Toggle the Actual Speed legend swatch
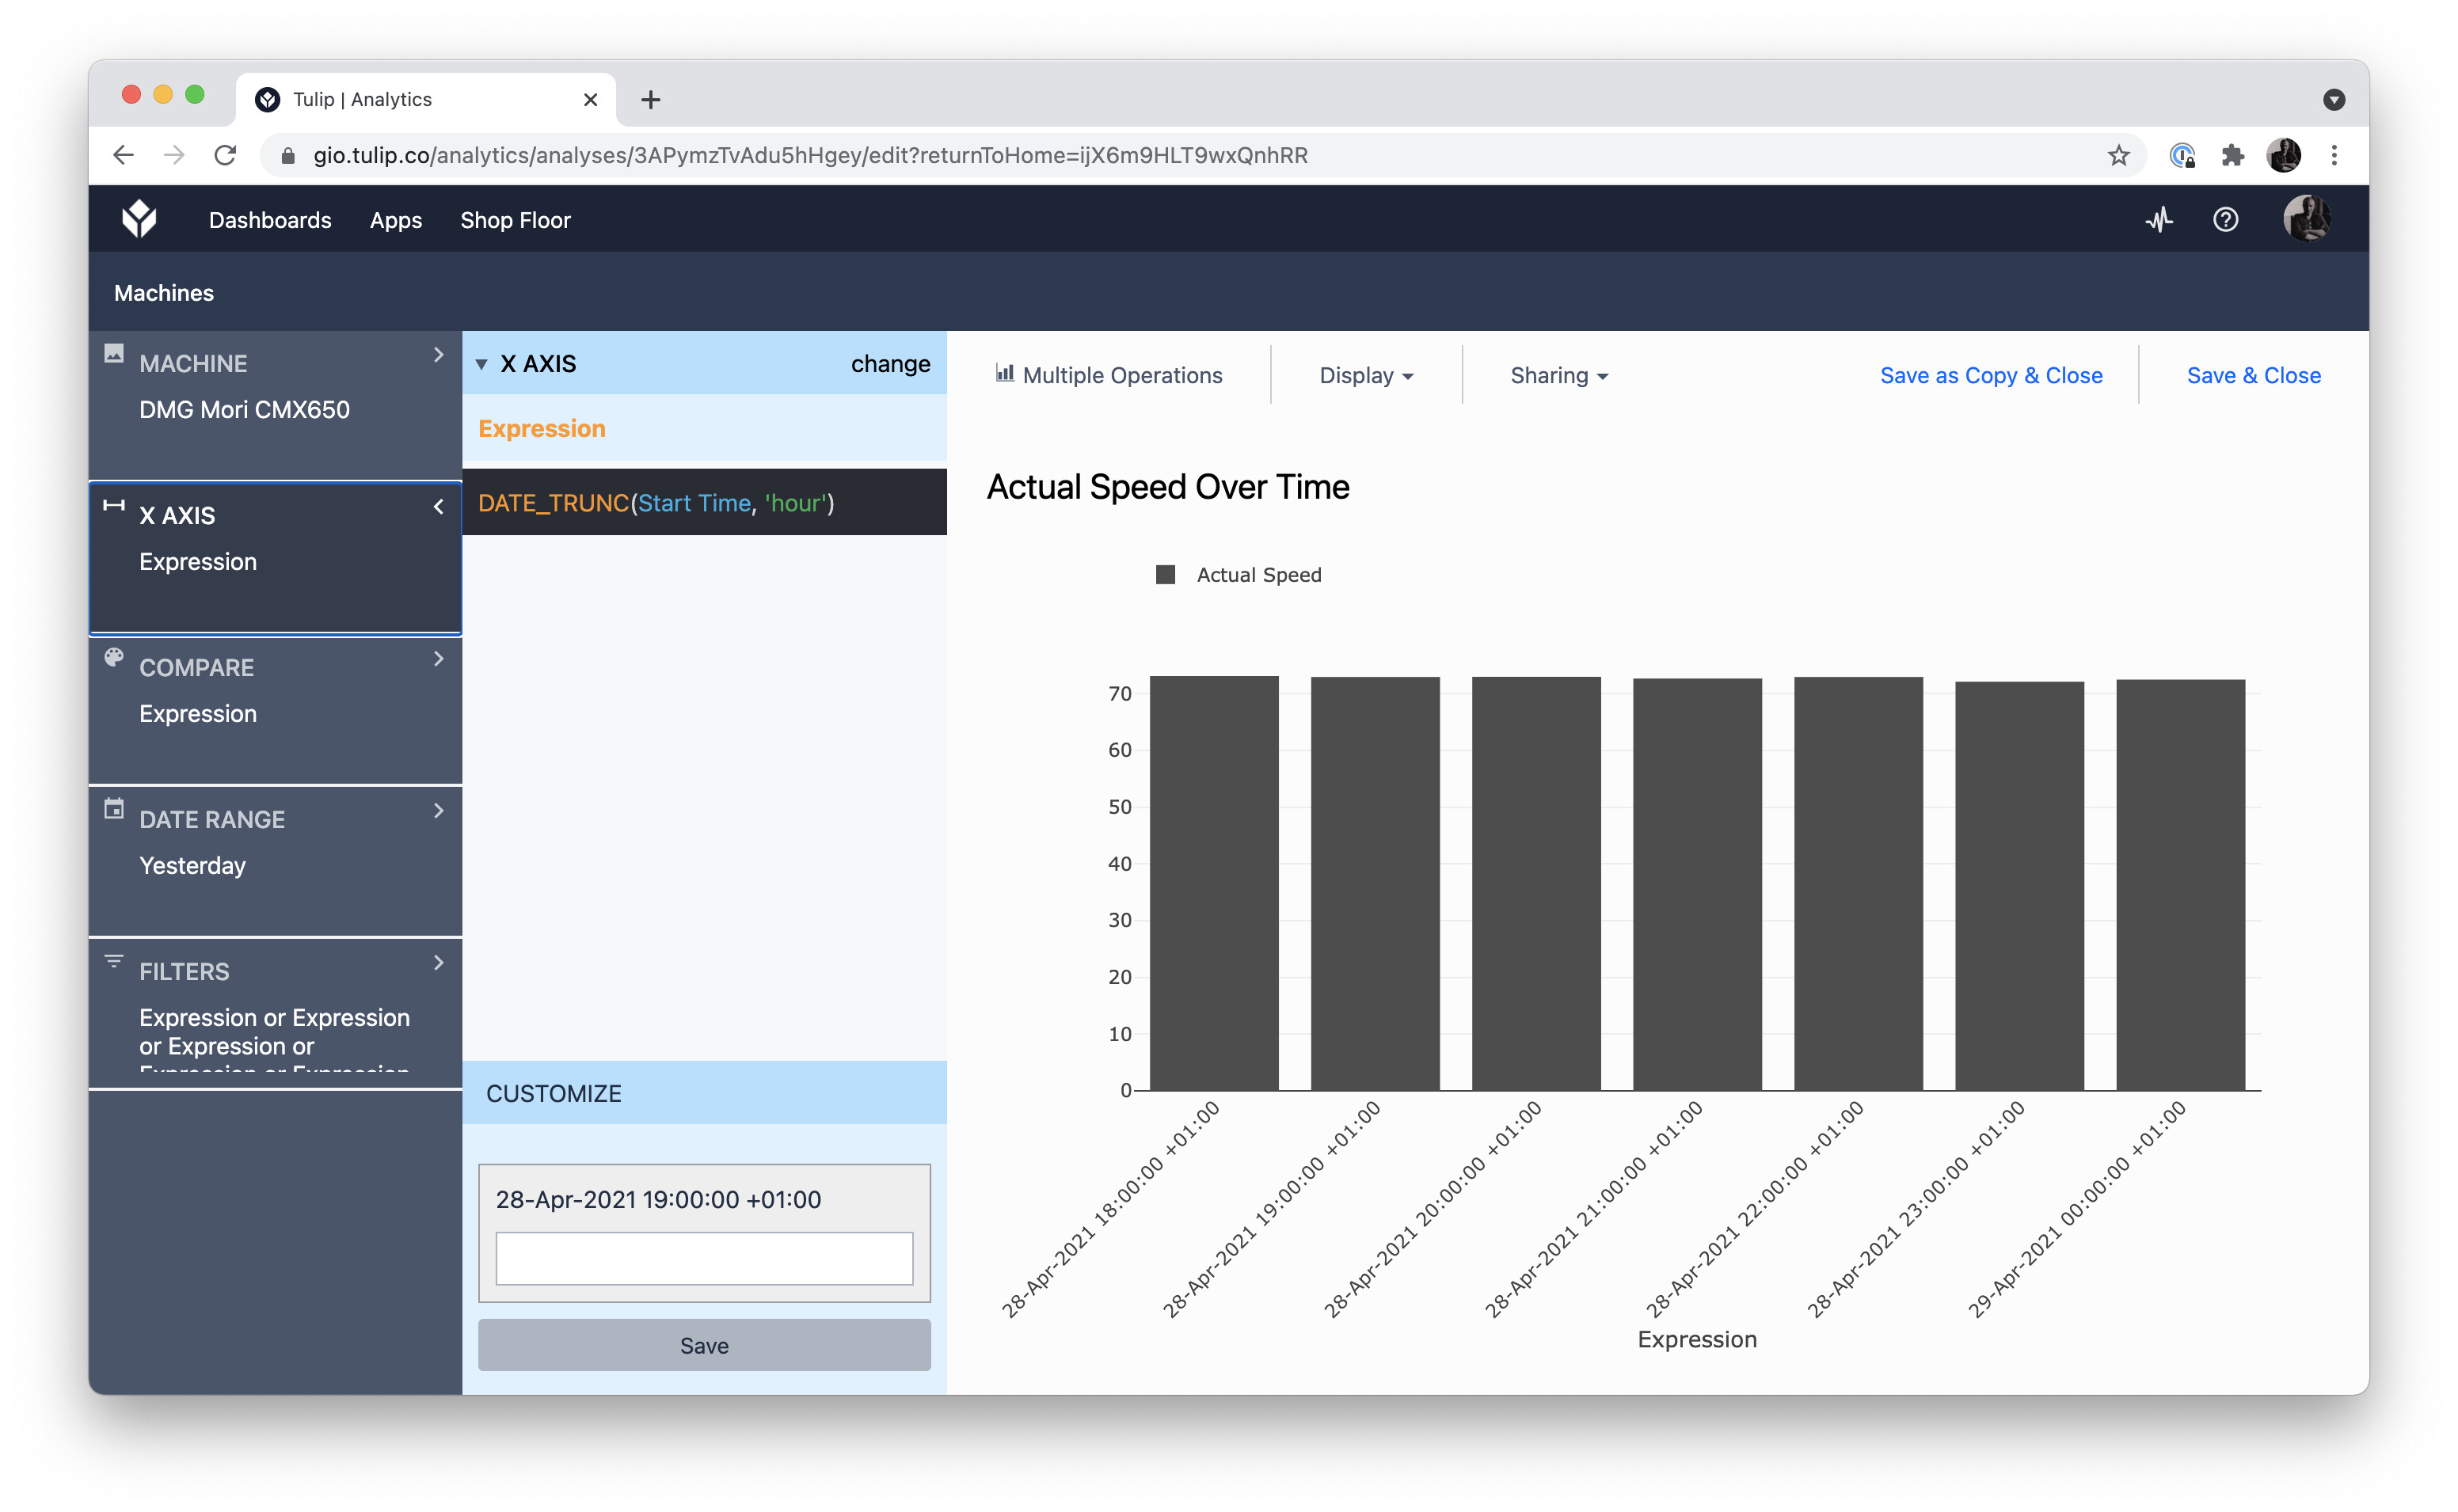 (1165, 575)
